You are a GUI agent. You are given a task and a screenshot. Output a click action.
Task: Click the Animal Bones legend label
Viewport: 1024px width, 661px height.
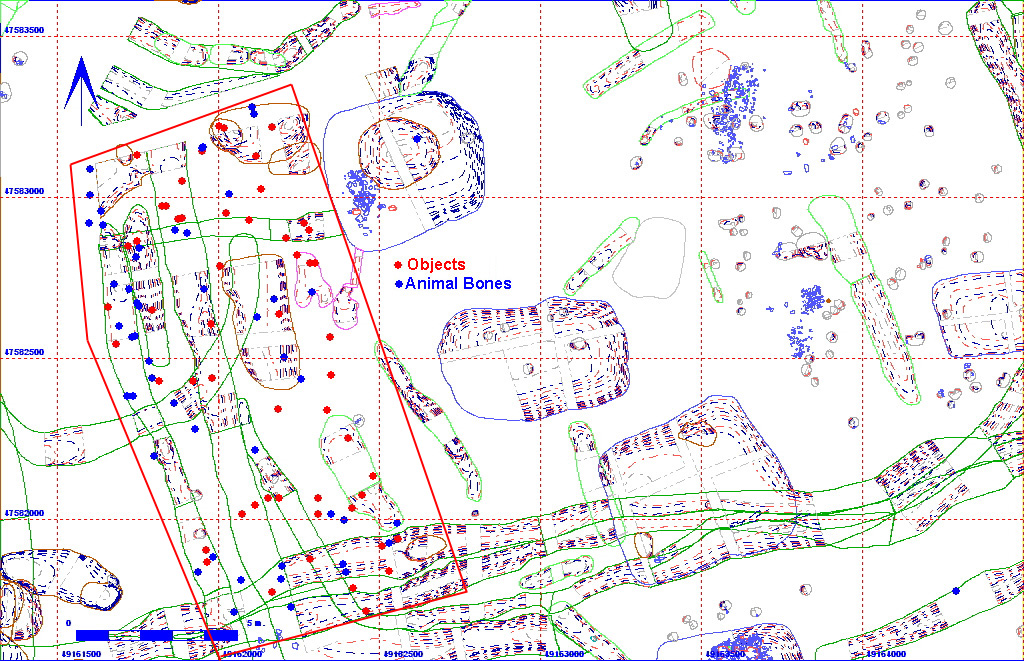pyautogui.click(x=458, y=284)
